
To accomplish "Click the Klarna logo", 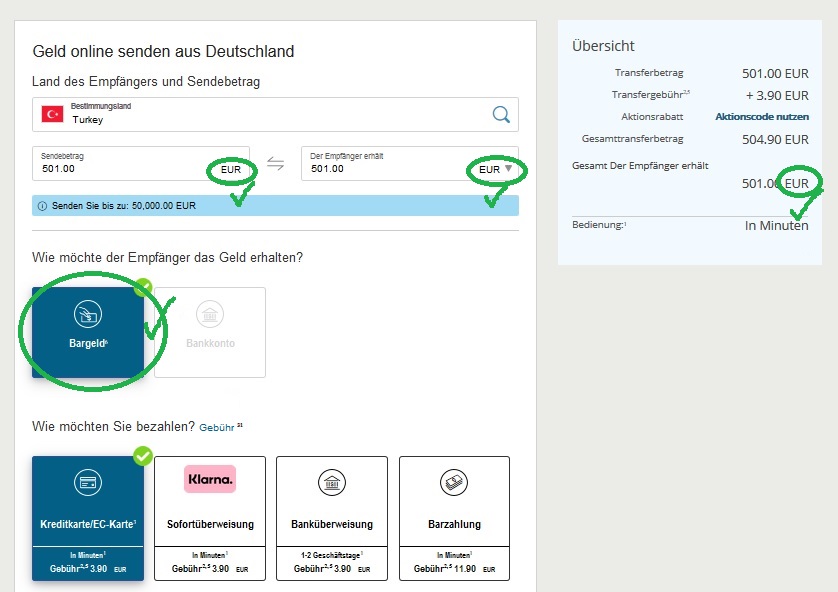I will (x=210, y=480).
